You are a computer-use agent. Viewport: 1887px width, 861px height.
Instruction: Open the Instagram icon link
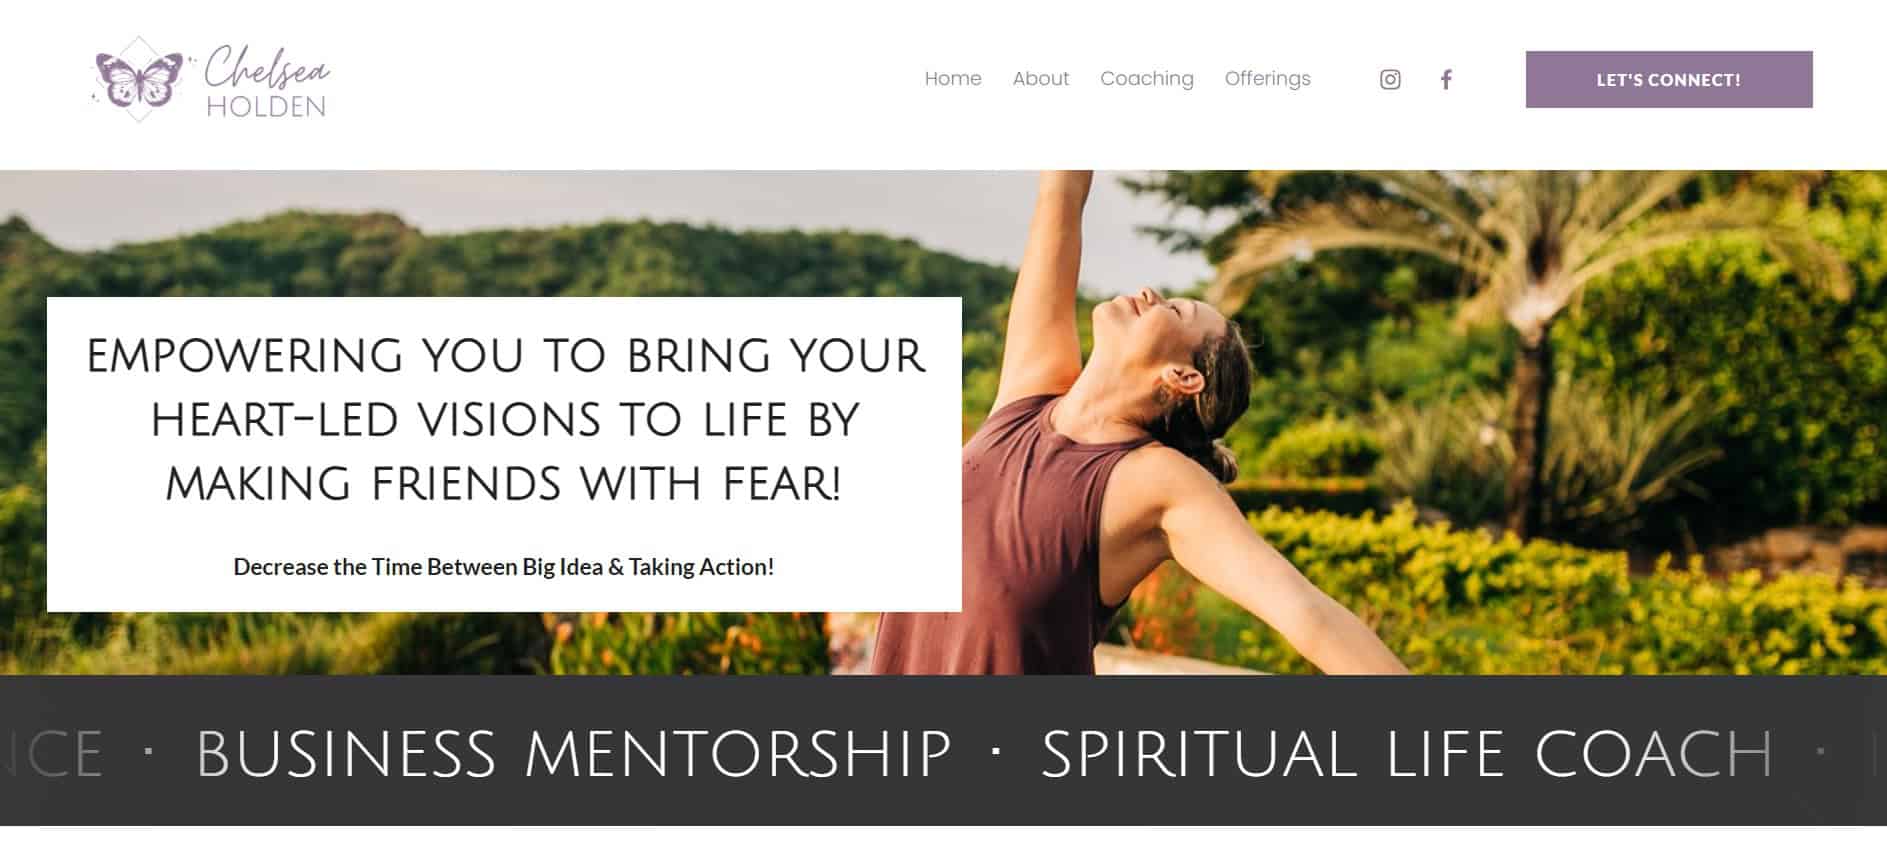click(x=1390, y=80)
